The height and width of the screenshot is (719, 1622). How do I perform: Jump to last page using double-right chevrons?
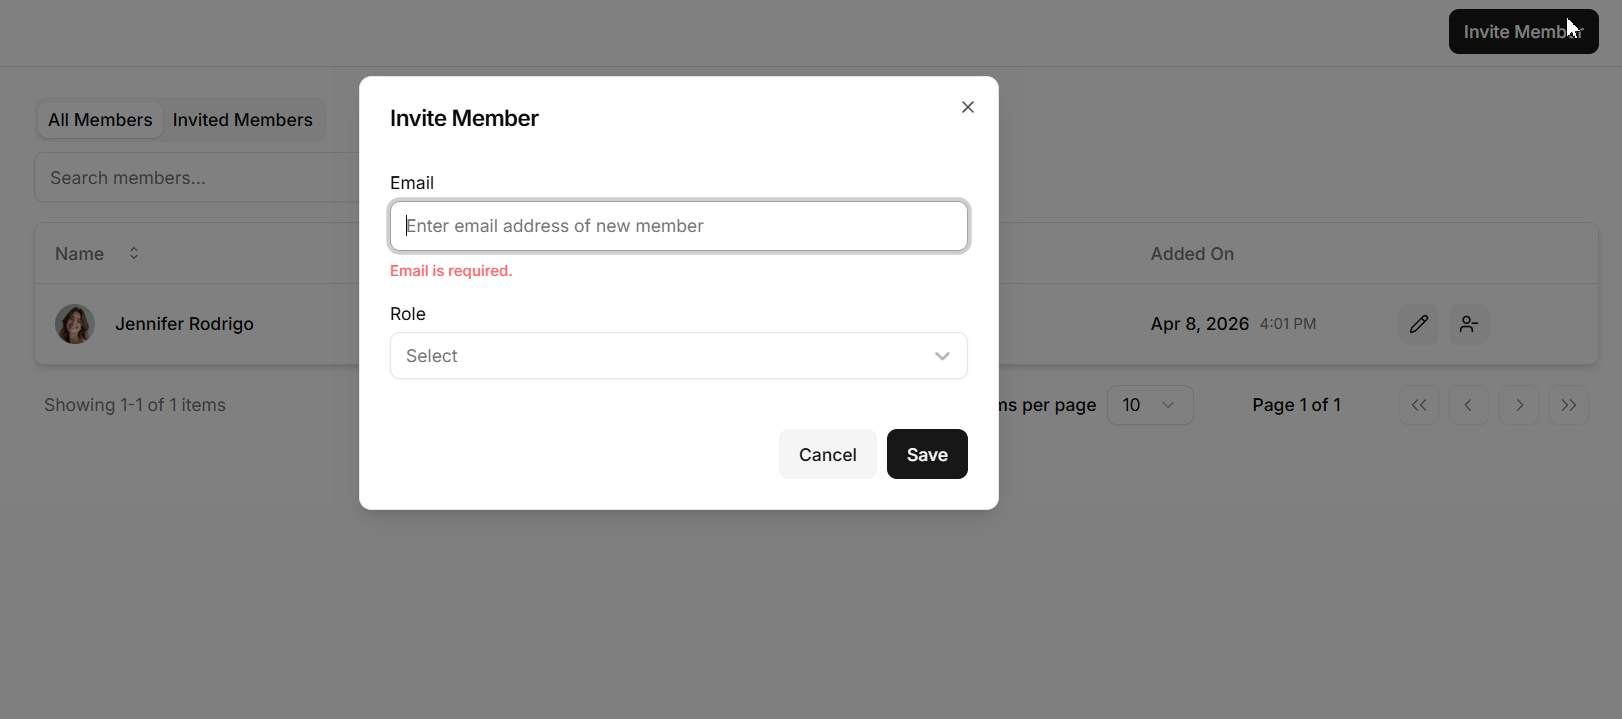pyautogui.click(x=1568, y=405)
